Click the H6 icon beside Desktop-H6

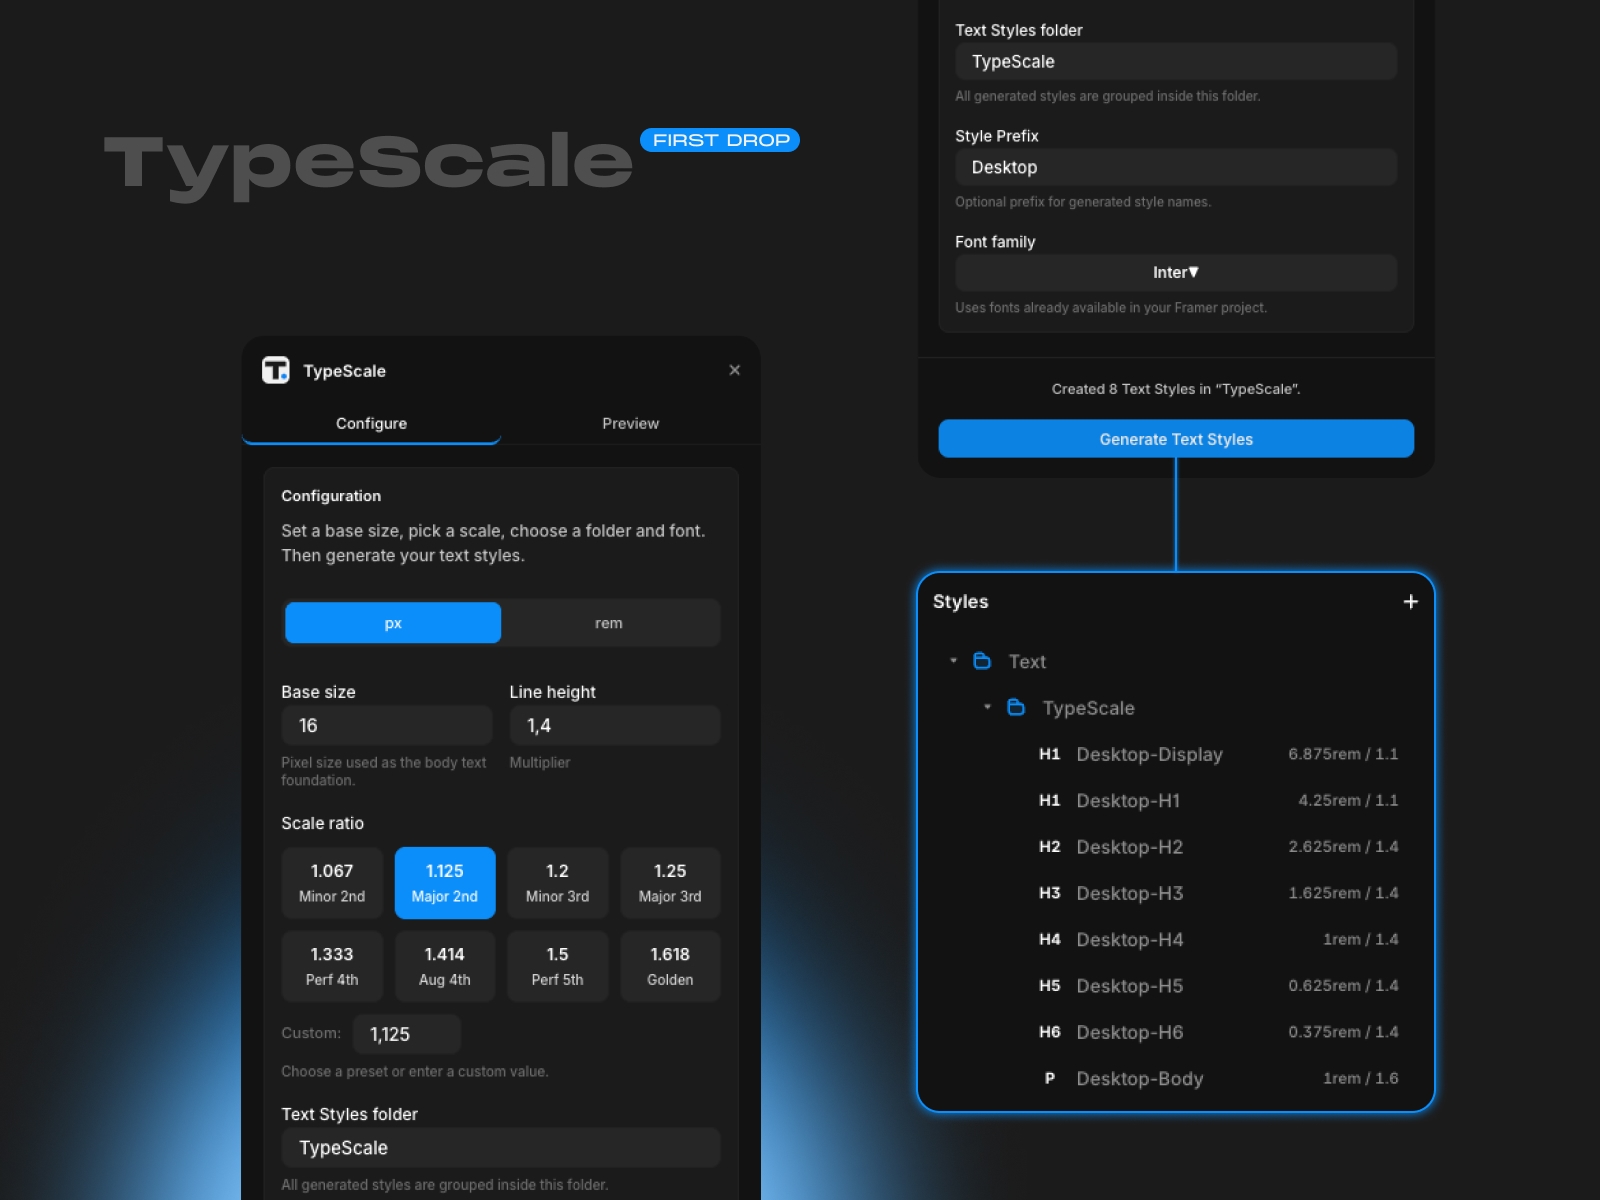pyautogui.click(x=1050, y=1032)
